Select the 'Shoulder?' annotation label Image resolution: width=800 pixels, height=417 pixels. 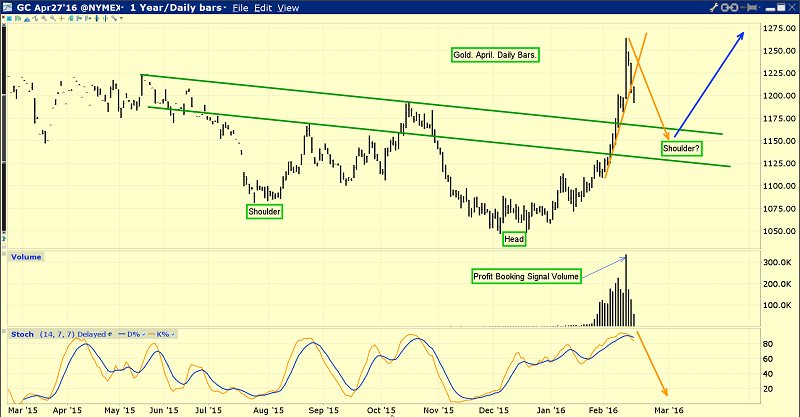pos(681,149)
